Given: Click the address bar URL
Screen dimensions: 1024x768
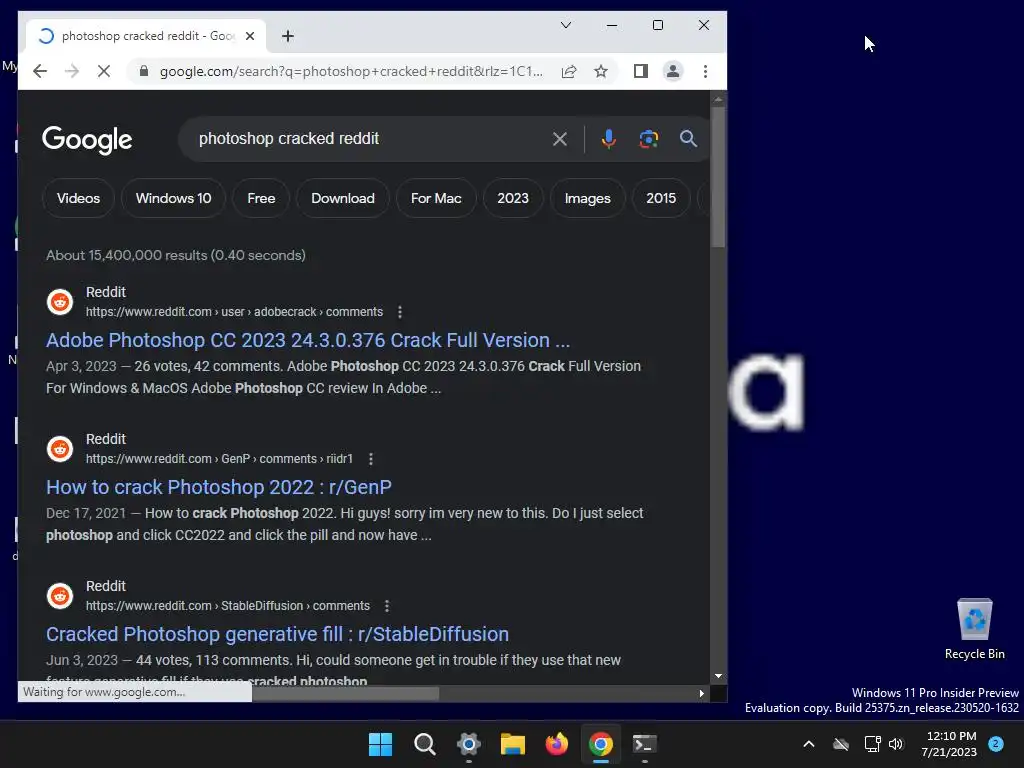Looking at the screenshot, I should (x=351, y=71).
